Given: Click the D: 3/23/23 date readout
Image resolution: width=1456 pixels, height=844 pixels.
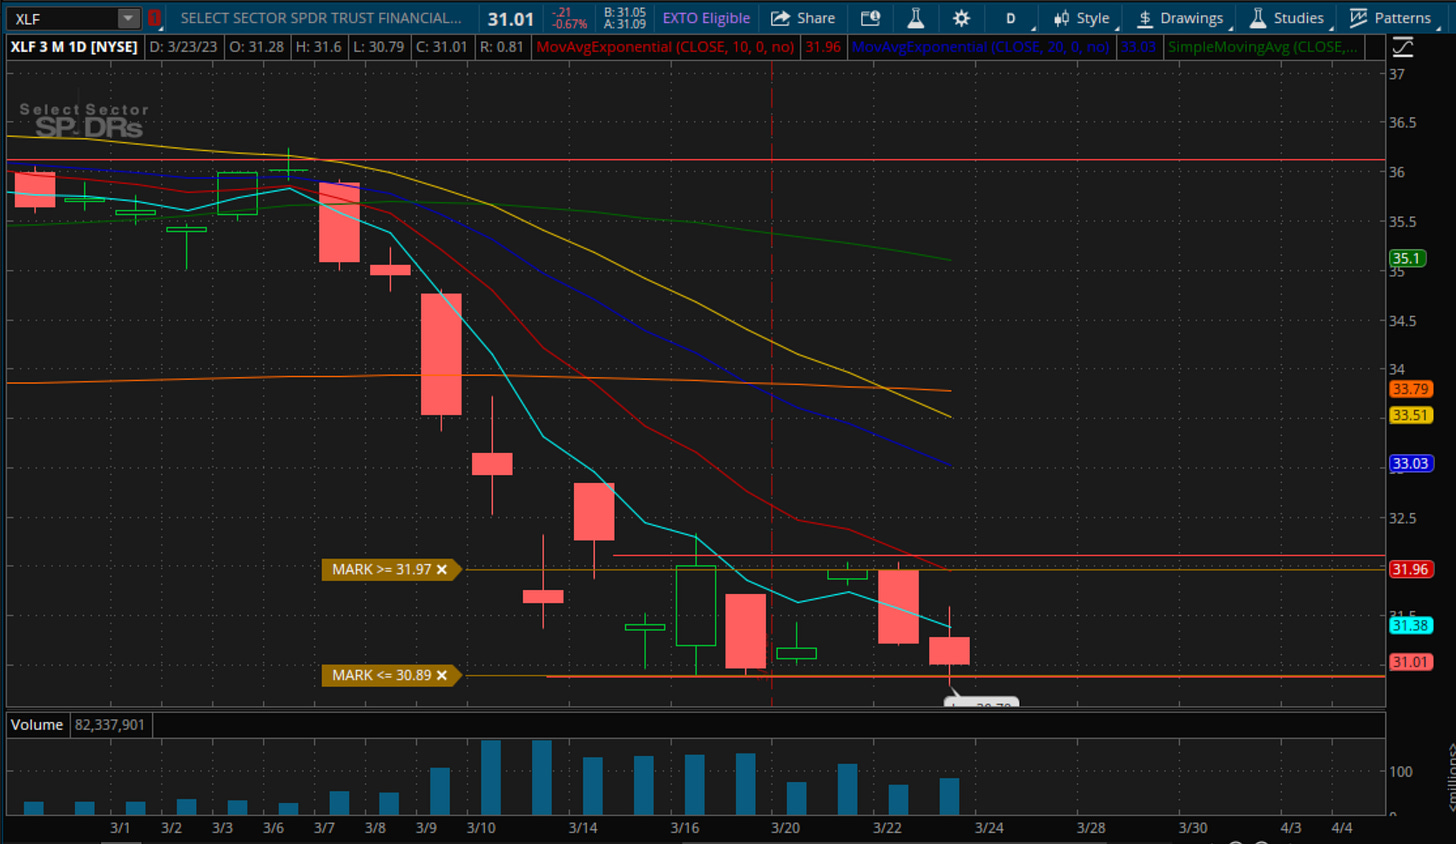Looking at the screenshot, I should click(x=184, y=47).
